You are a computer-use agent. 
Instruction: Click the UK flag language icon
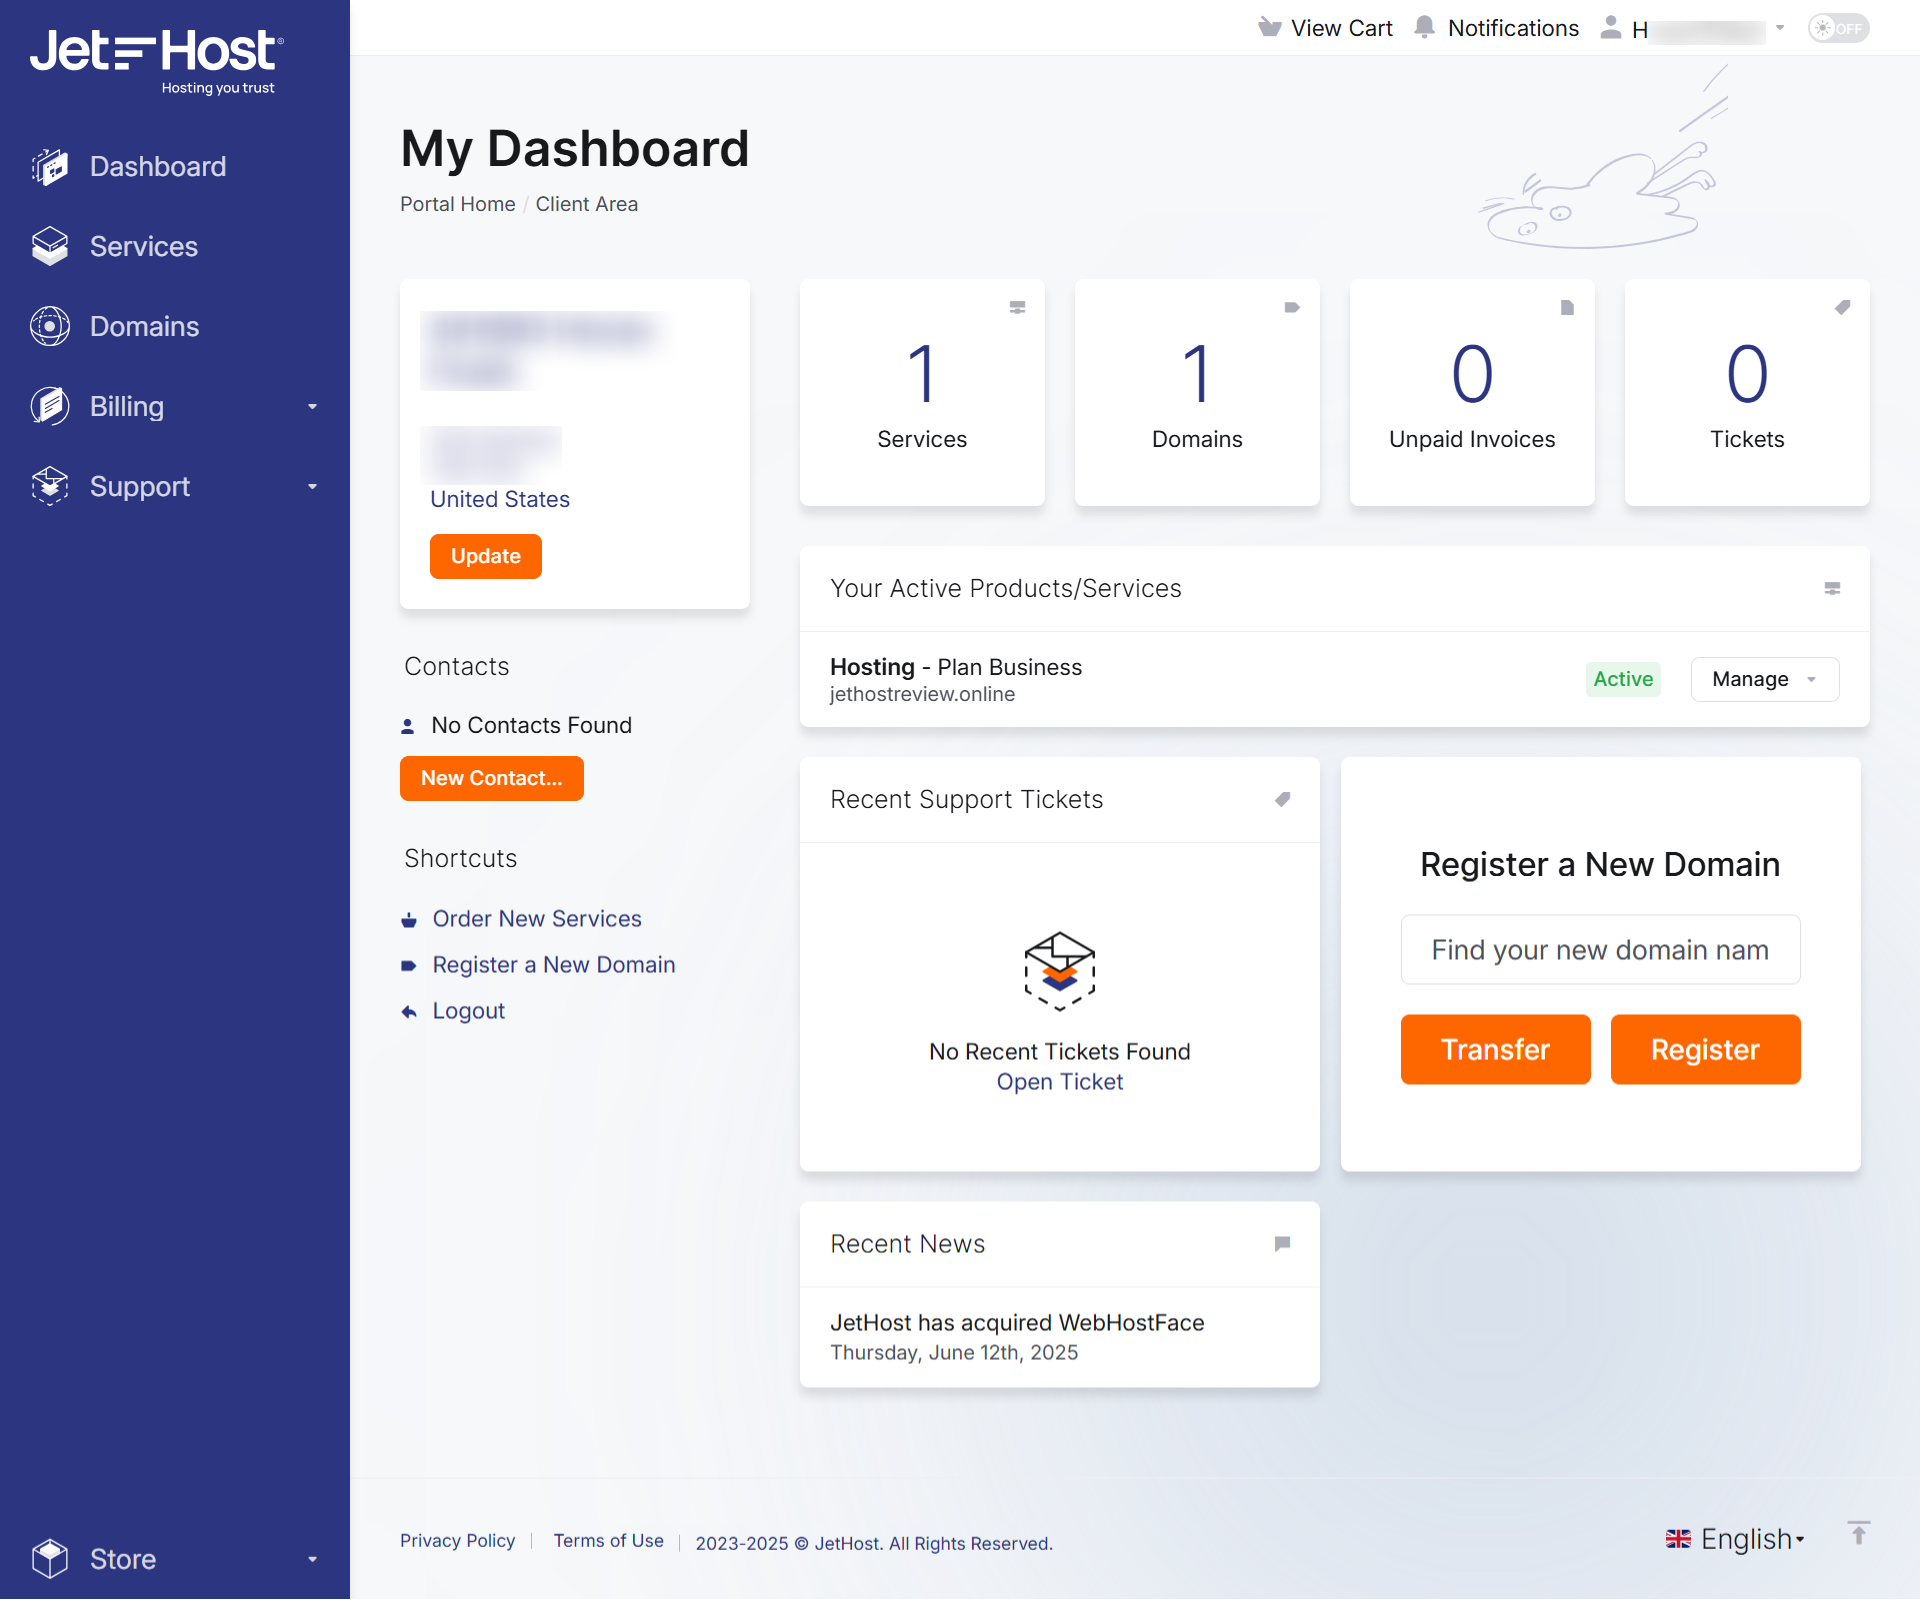tap(1678, 1540)
